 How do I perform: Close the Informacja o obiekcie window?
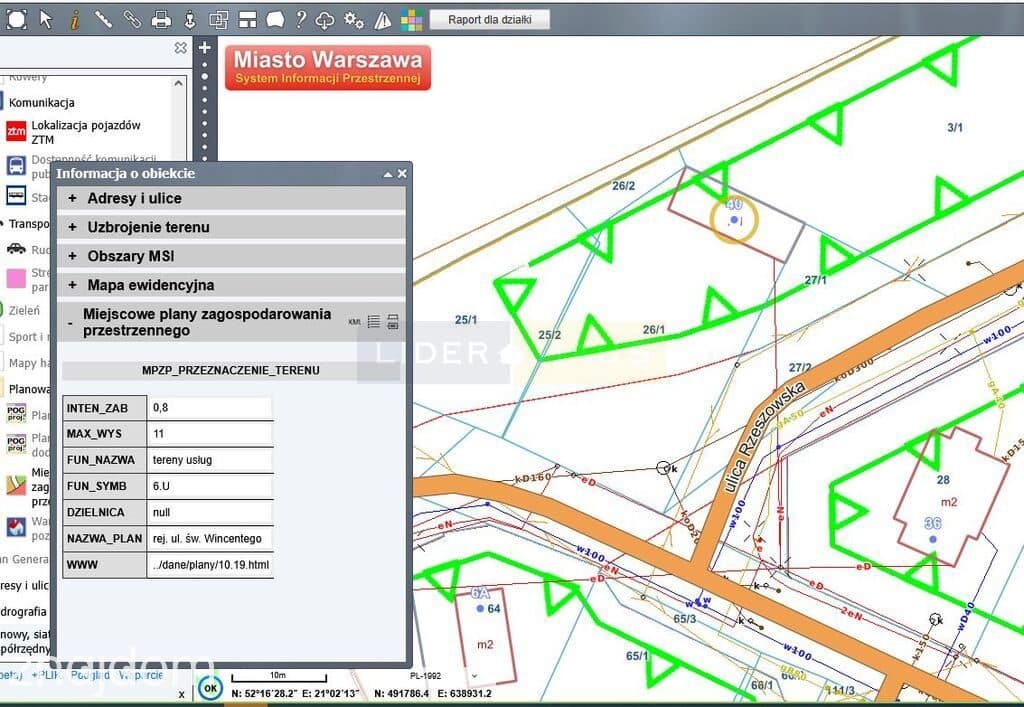[x=402, y=174]
